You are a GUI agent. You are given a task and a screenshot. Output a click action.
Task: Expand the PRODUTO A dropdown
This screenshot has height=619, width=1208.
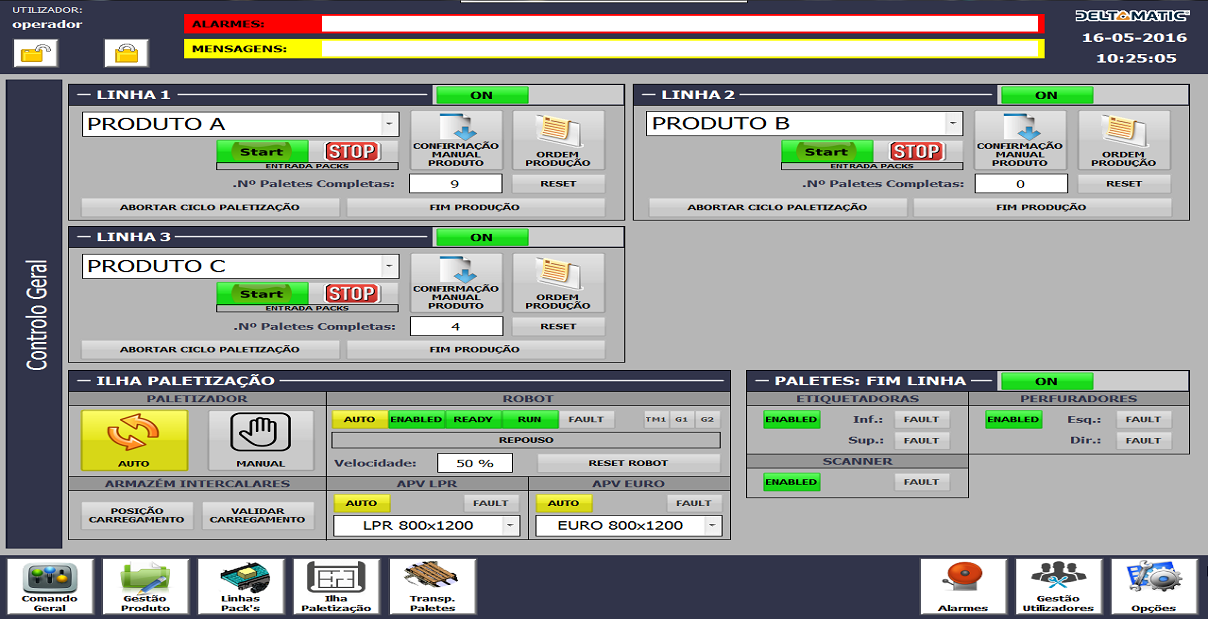pyautogui.click(x=388, y=125)
